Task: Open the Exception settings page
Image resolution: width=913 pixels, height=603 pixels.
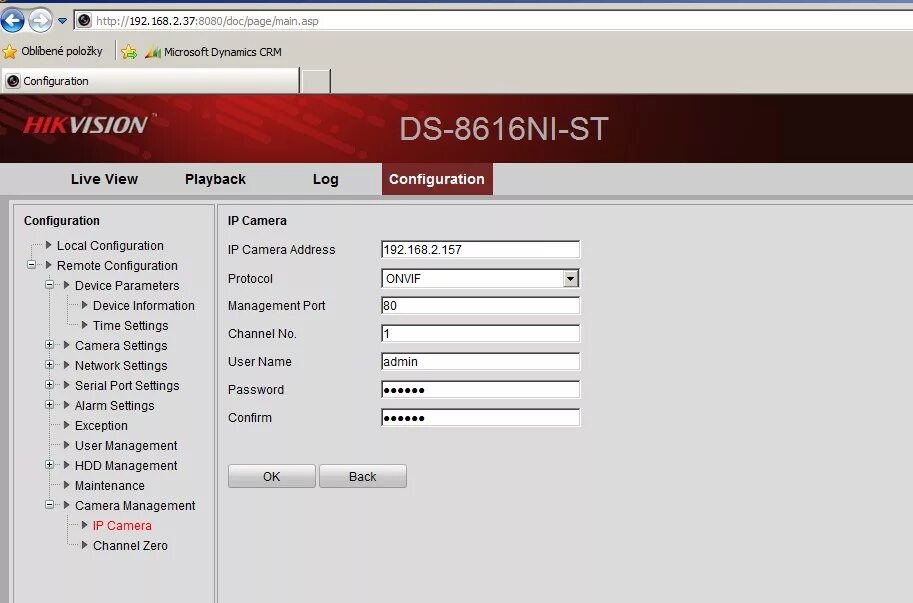Action: tap(101, 425)
